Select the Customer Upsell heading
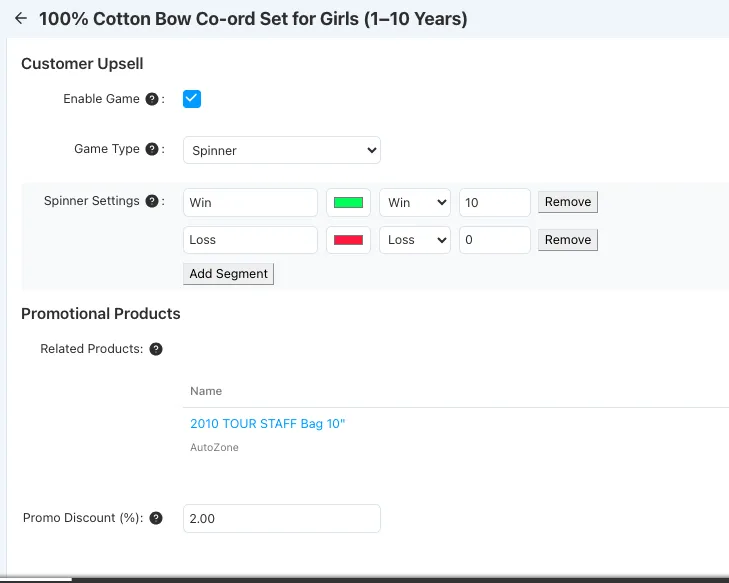Image resolution: width=729 pixels, height=583 pixels. (x=82, y=64)
